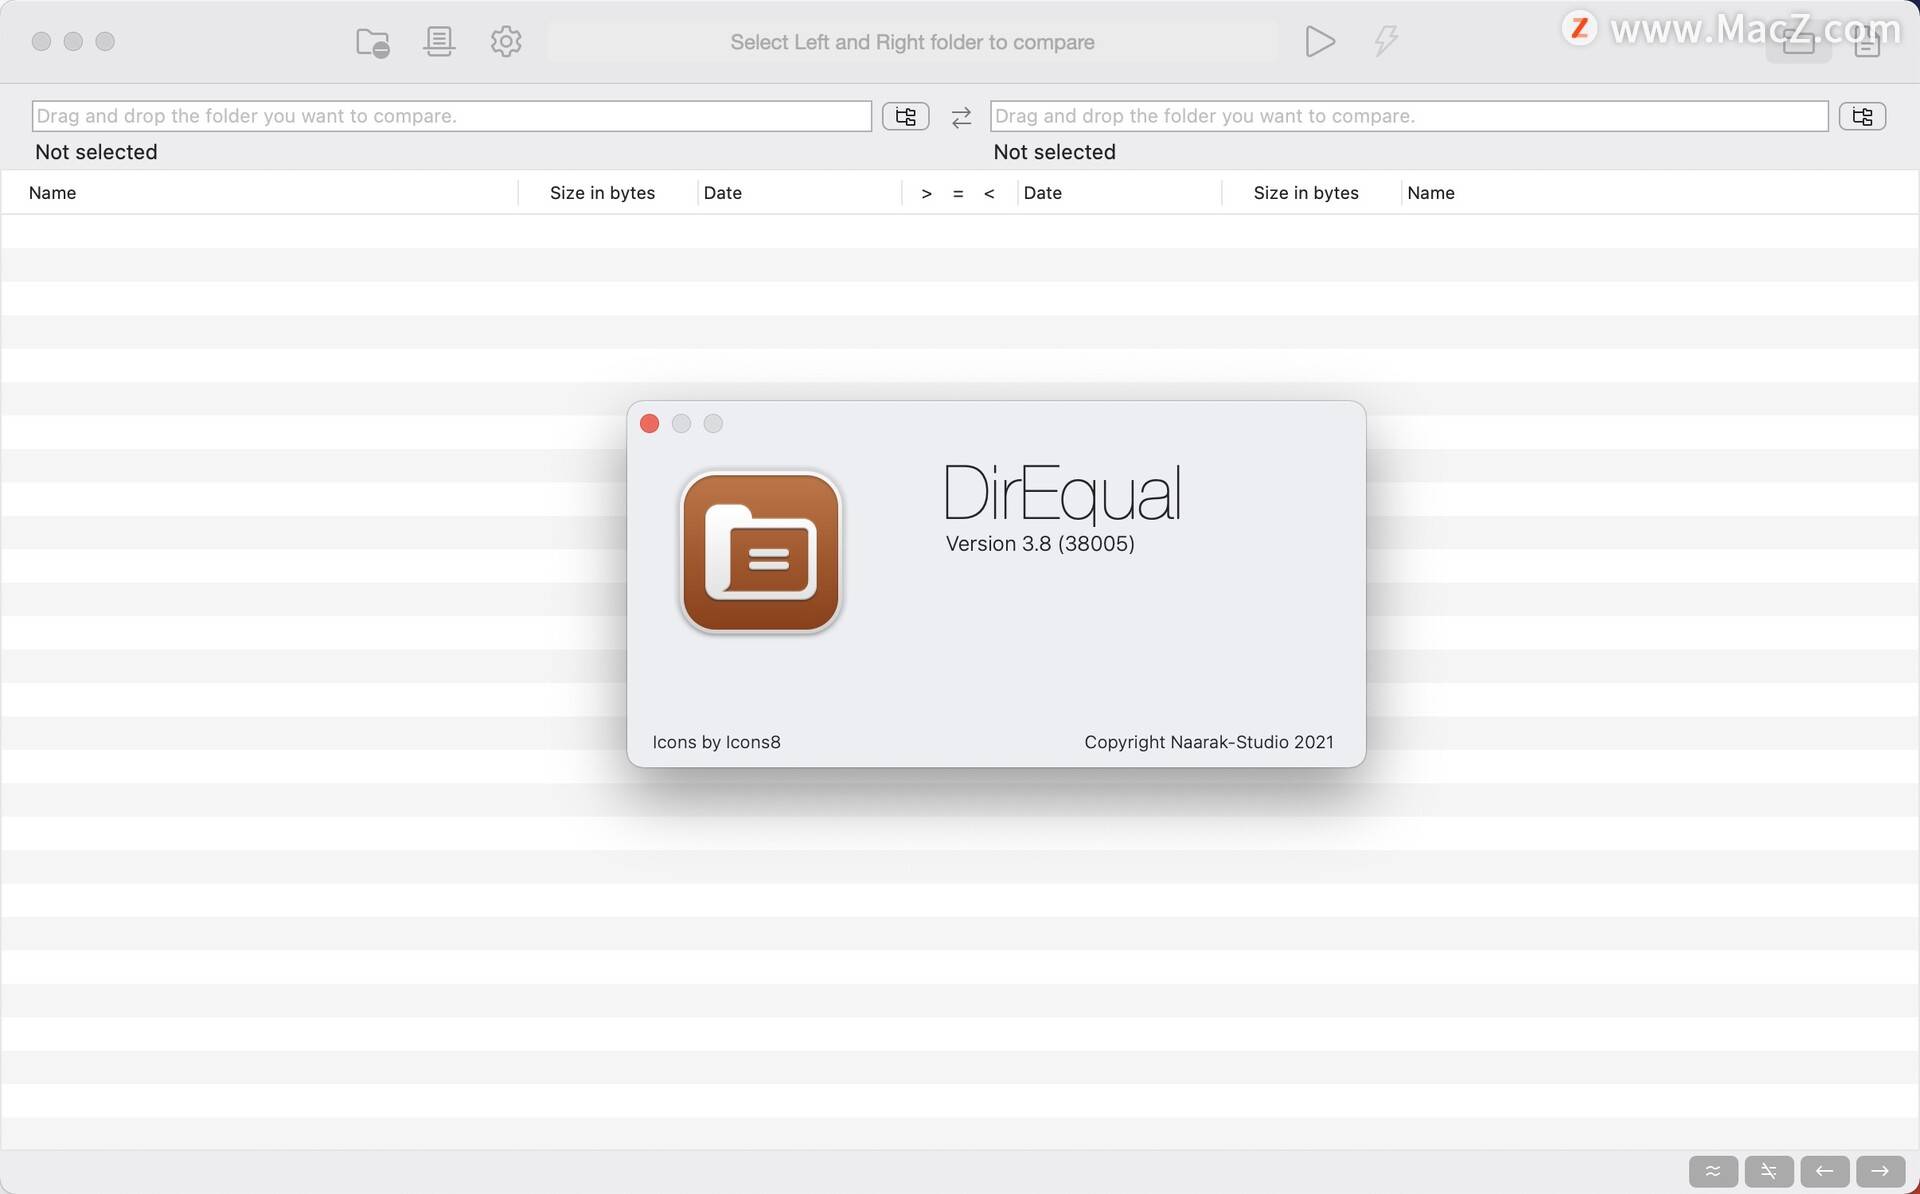This screenshot has width=1920, height=1194.
Task: Click the greater-than column header
Action: click(926, 194)
